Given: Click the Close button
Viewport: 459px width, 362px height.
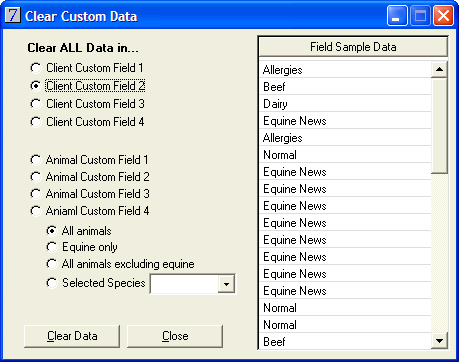Looking at the screenshot, I should point(175,336).
